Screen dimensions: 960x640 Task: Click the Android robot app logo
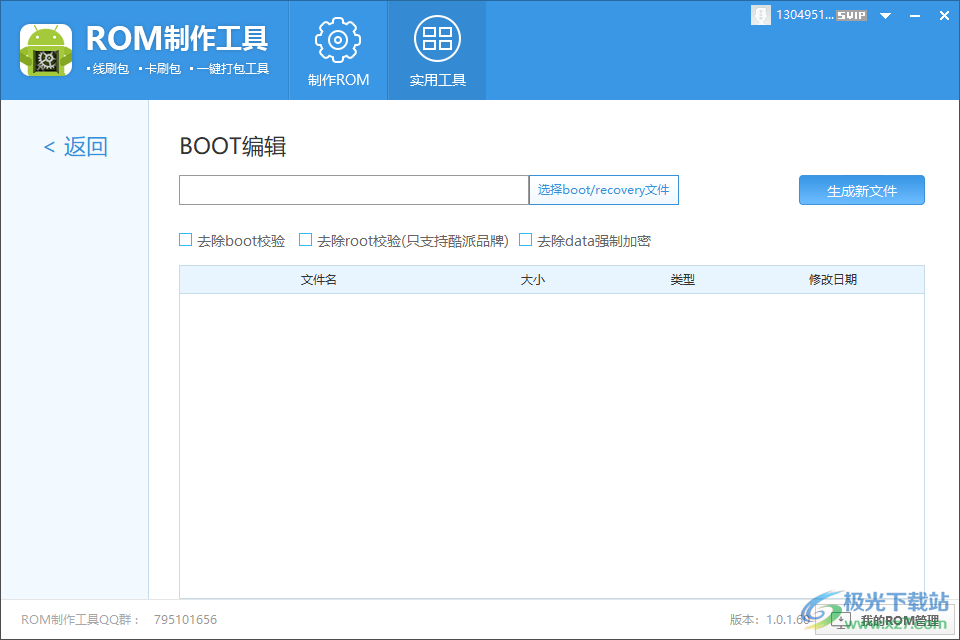[45, 49]
